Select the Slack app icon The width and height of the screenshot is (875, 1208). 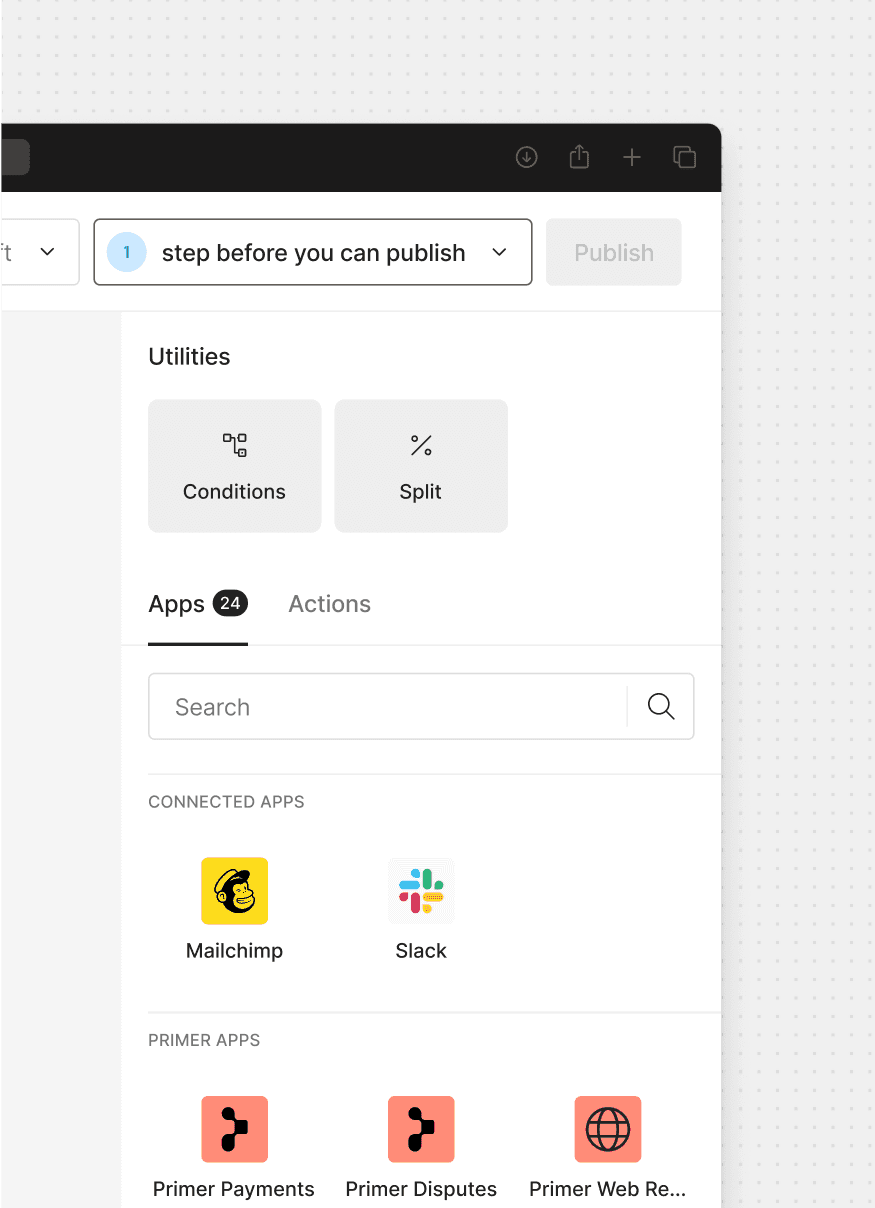click(421, 890)
